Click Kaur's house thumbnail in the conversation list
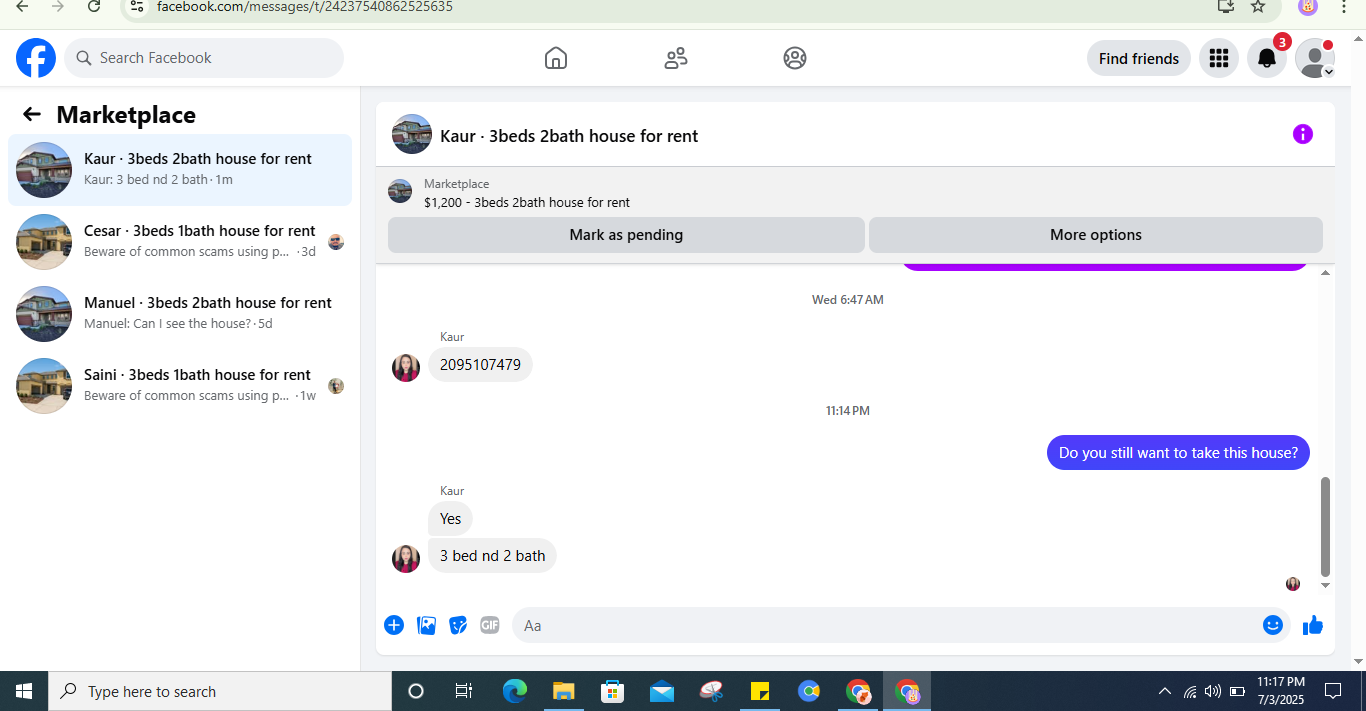The width and height of the screenshot is (1366, 711). pyautogui.click(x=44, y=170)
